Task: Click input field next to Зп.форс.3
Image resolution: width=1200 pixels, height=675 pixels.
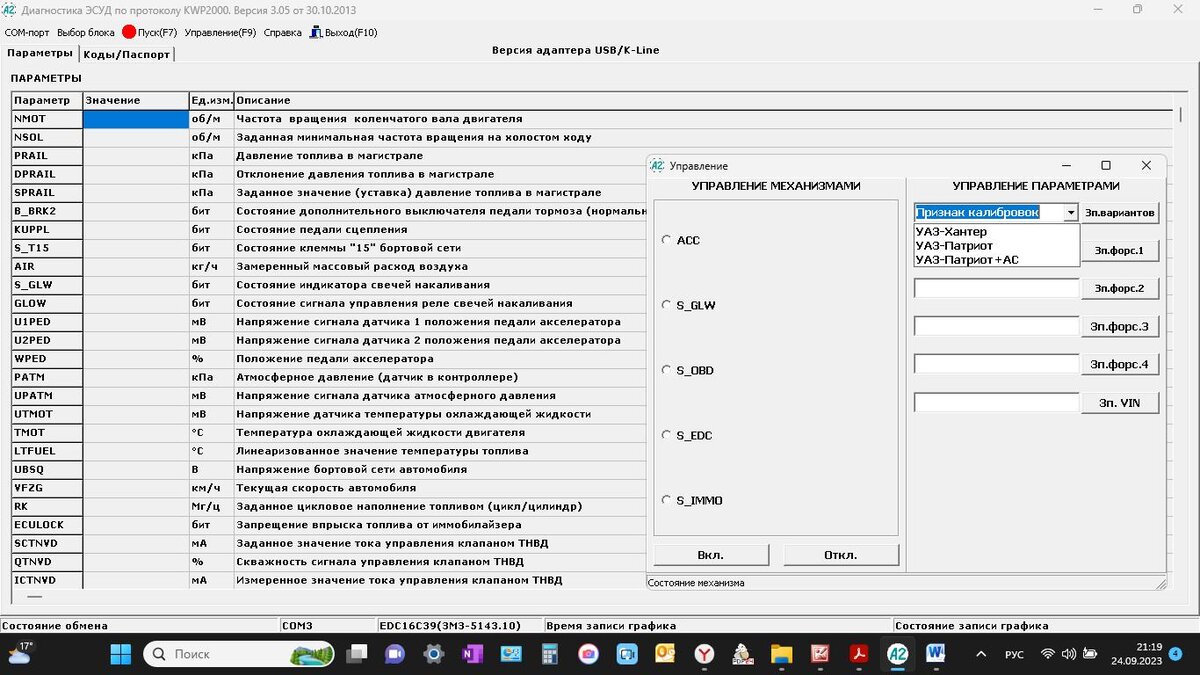Action: click(x=997, y=326)
